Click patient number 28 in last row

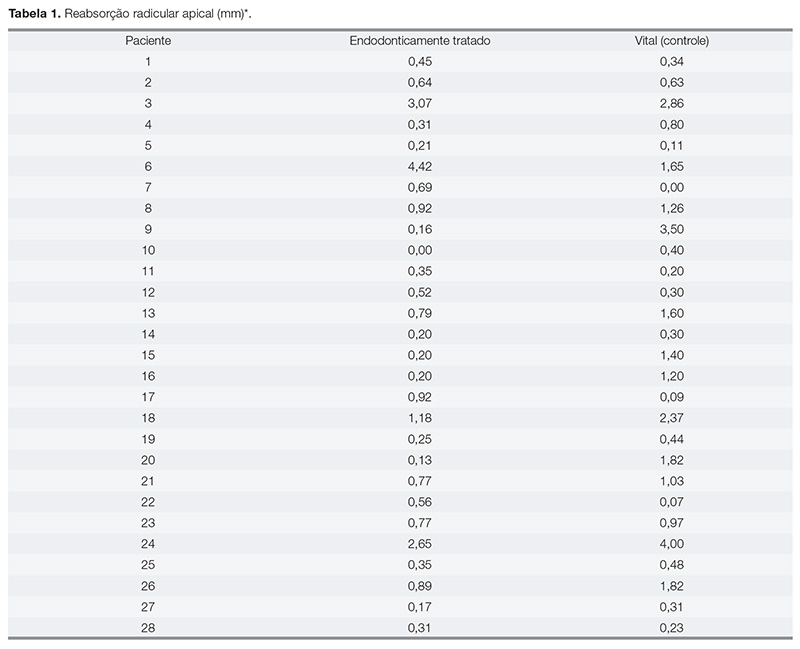coord(147,628)
